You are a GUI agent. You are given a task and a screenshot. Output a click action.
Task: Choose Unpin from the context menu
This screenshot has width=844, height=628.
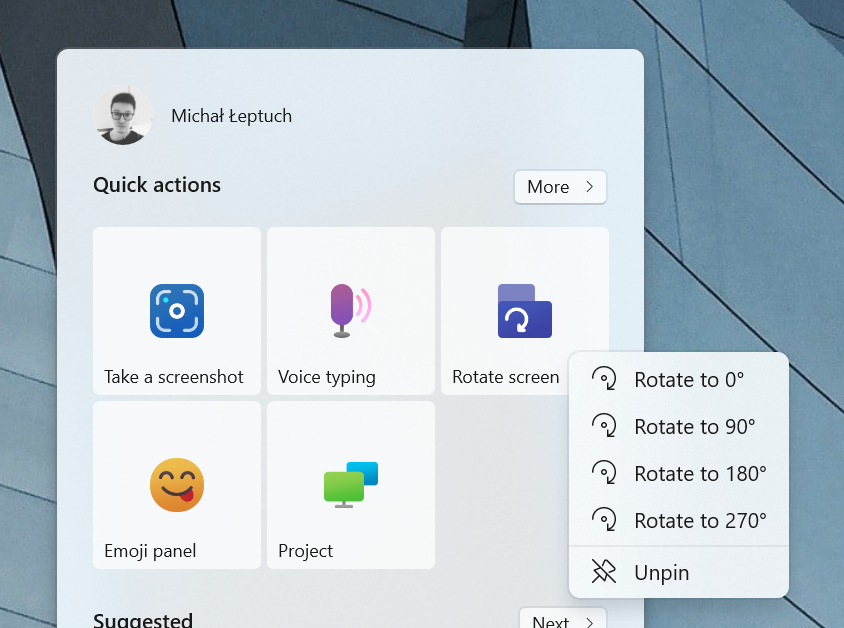(663, 571)
